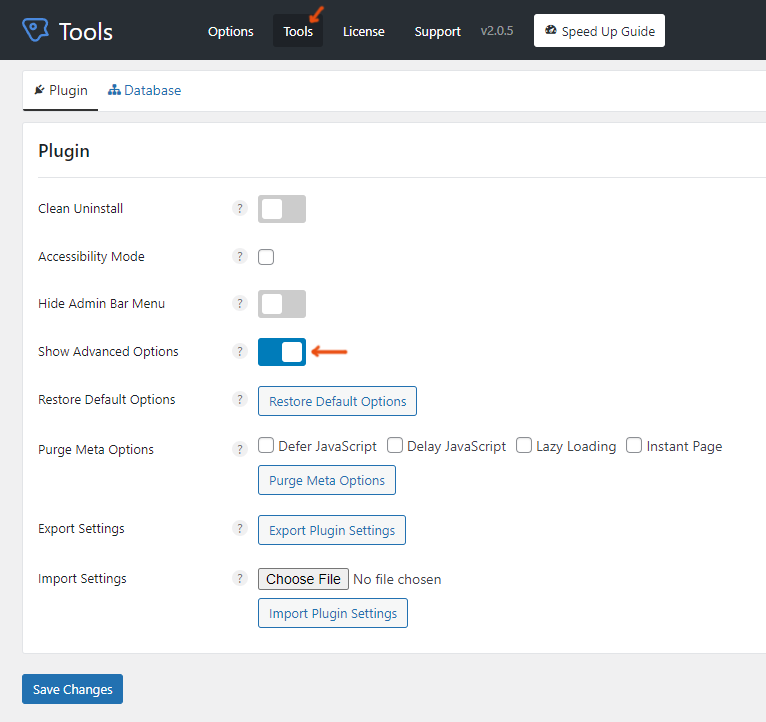Check the Accessibility Mode checkbox
This screenshot has width=766, height=722.
click(x=266, y=257)
